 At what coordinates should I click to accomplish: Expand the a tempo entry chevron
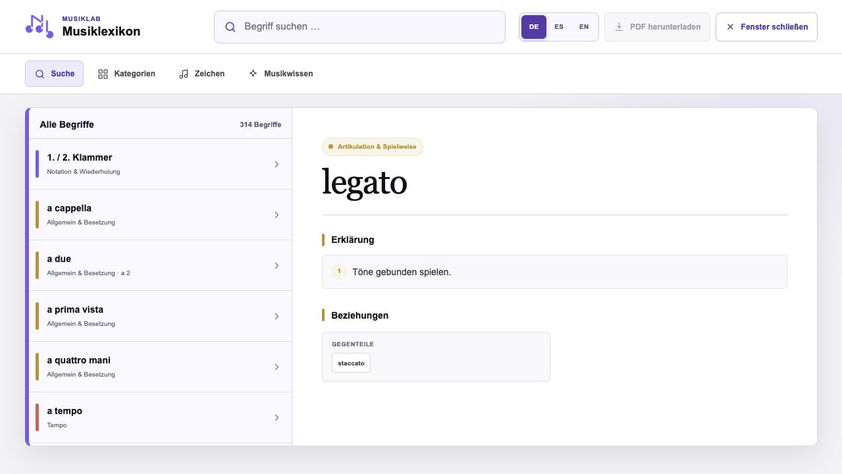click(x=277, y=418)
